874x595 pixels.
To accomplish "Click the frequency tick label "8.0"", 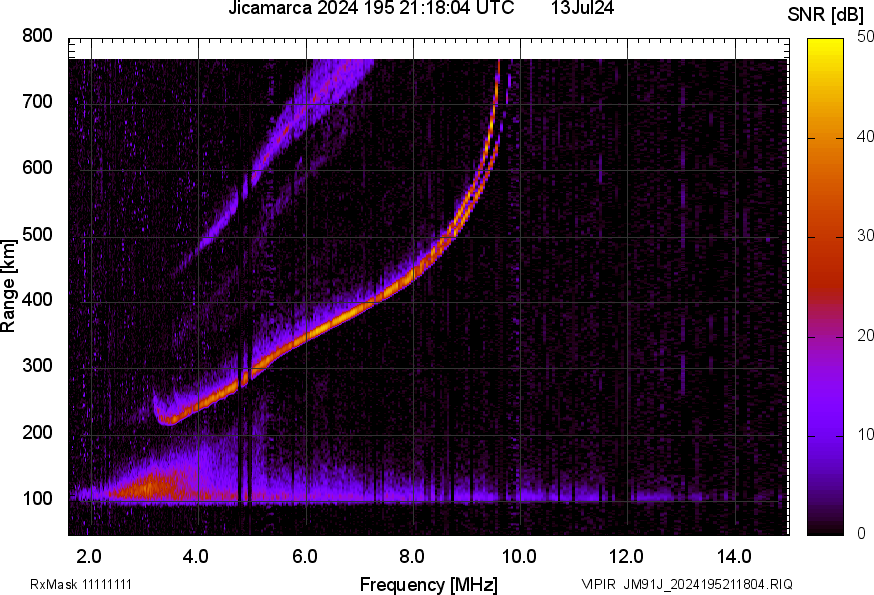I will tap(412, 557).
